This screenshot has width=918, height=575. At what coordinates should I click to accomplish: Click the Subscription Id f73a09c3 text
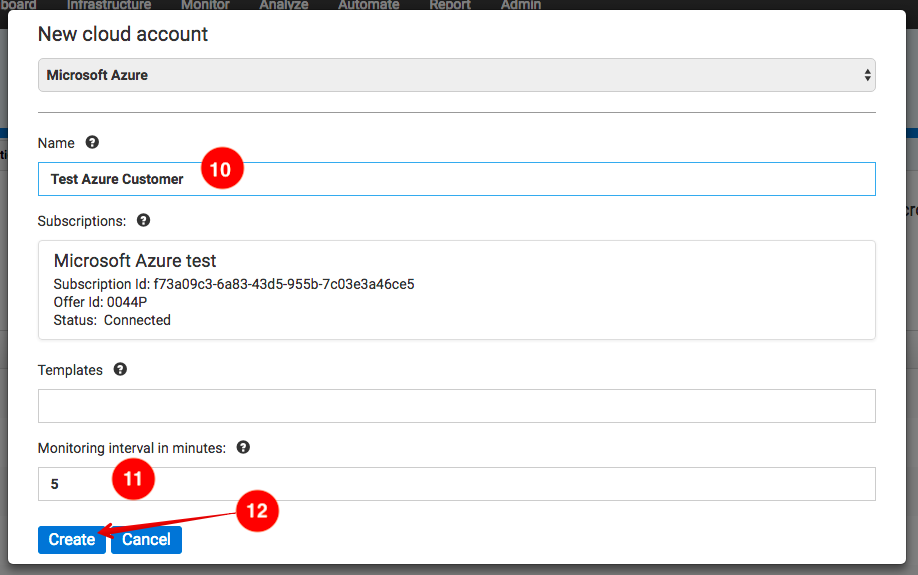pos(234,284)
